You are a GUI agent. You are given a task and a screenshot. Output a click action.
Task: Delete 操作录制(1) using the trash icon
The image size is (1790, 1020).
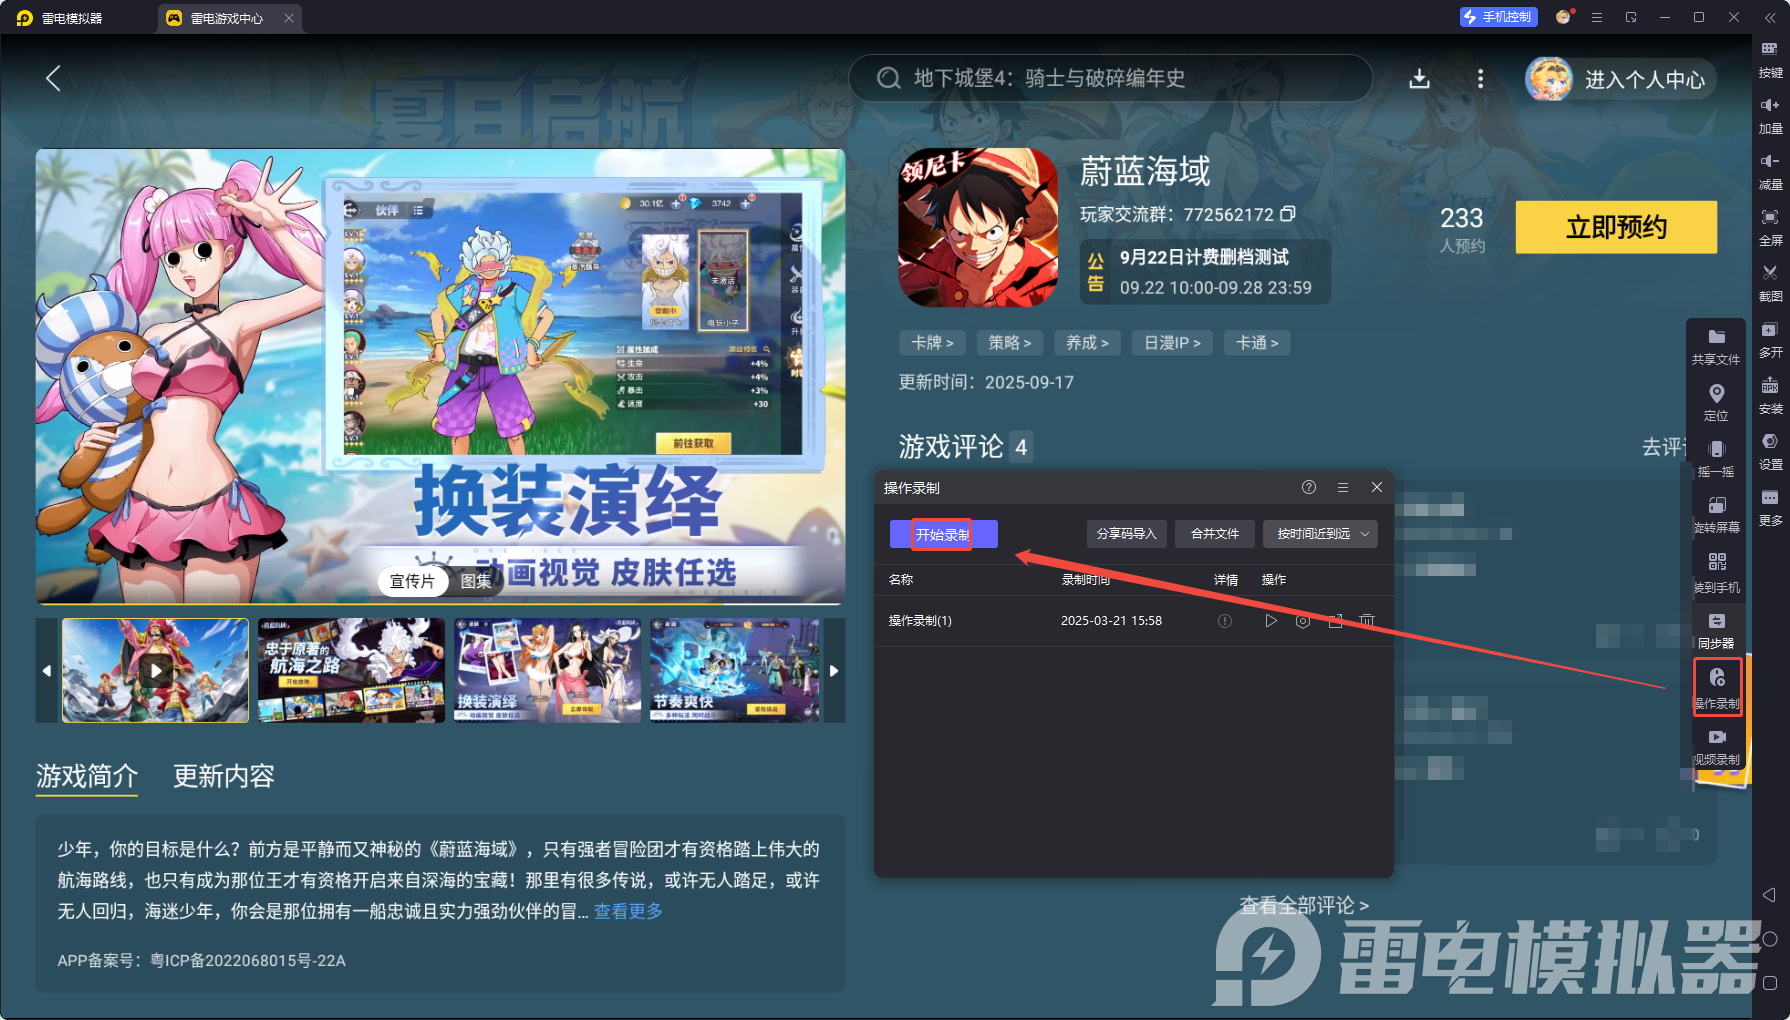tap(1366, 620)
